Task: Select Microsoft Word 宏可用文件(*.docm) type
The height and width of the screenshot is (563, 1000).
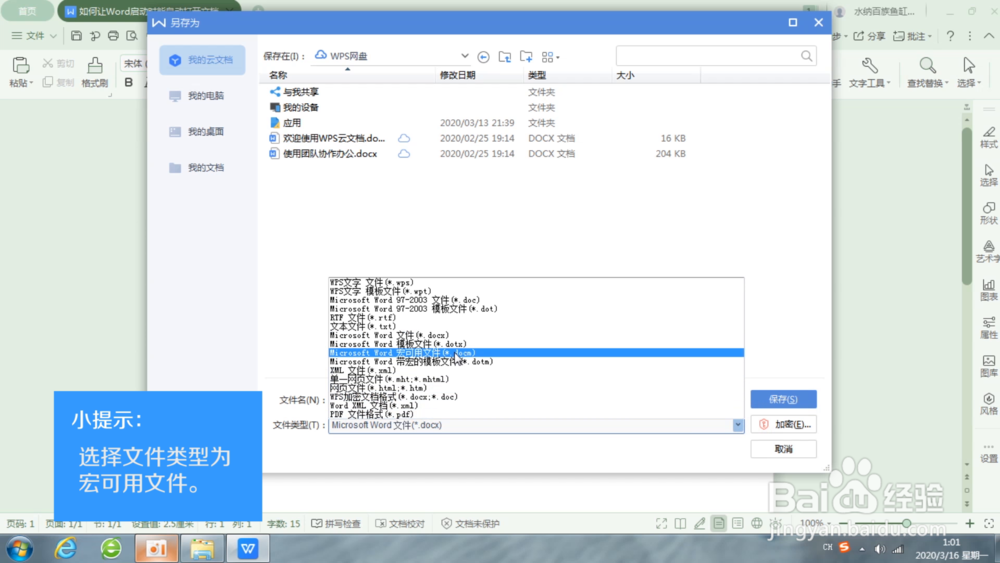Action: coord(536,353)
